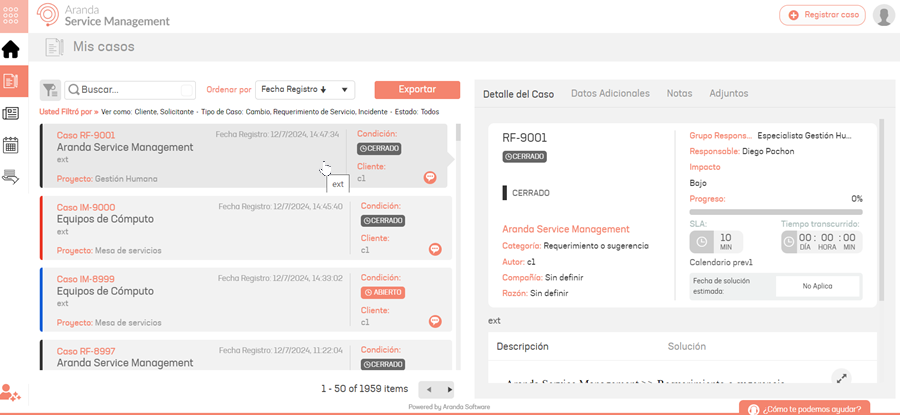Go to the Home icon
Viewport: 900px width, 415px height.
[x=11, y=50]
